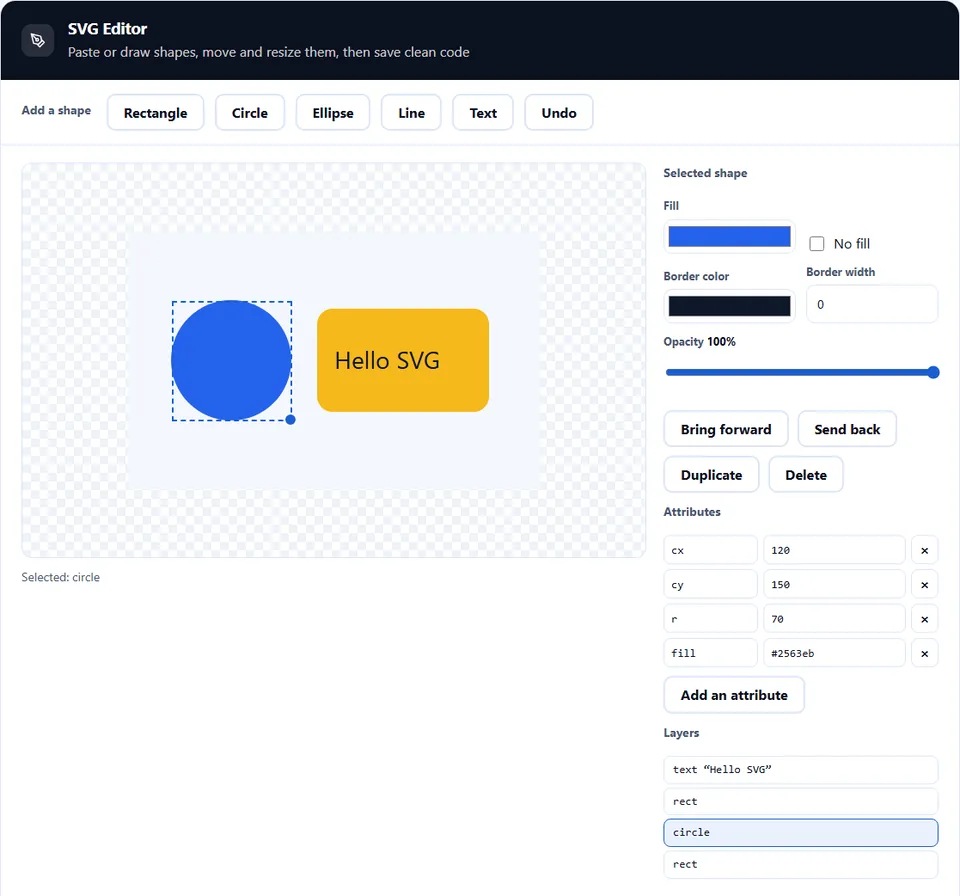The image size is (960, 896).
Task: Add a Circle shape
Action: (250, 113)
